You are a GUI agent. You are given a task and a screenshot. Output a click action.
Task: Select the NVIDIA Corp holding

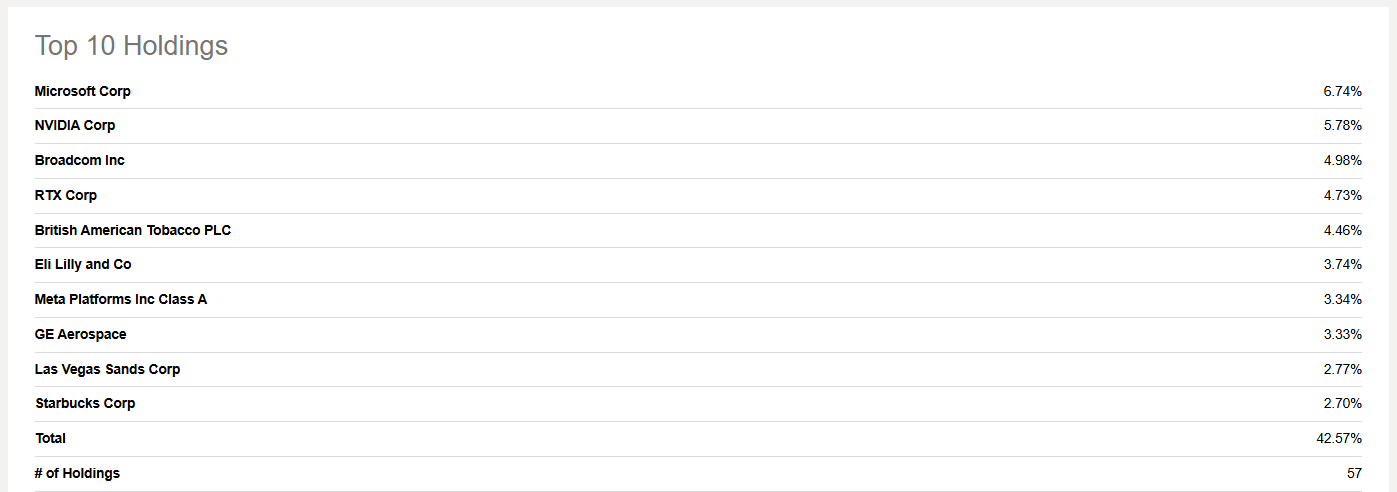75,125
